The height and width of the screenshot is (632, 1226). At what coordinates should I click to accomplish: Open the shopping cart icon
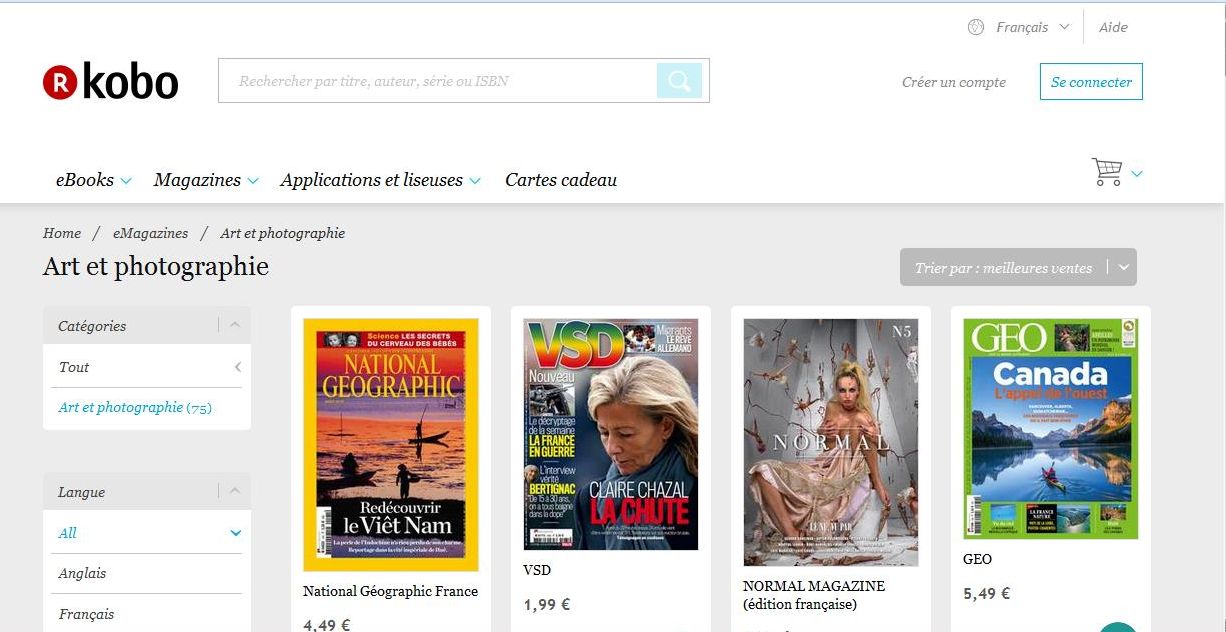coord(1107,172)
